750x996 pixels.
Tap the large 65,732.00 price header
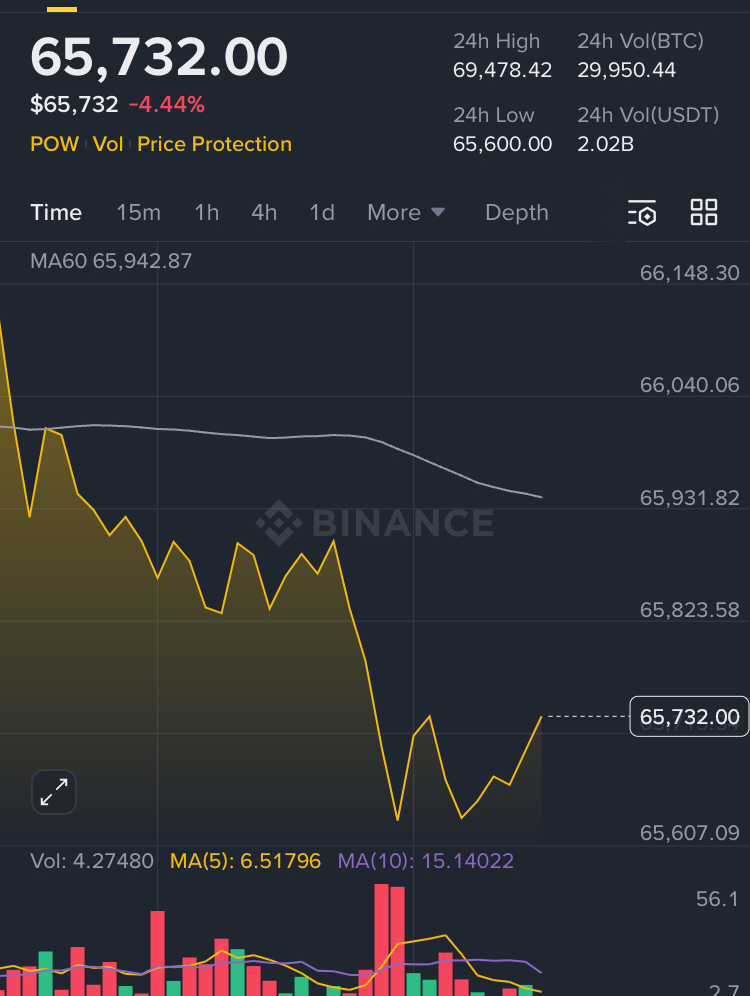[x=159, y=57]
